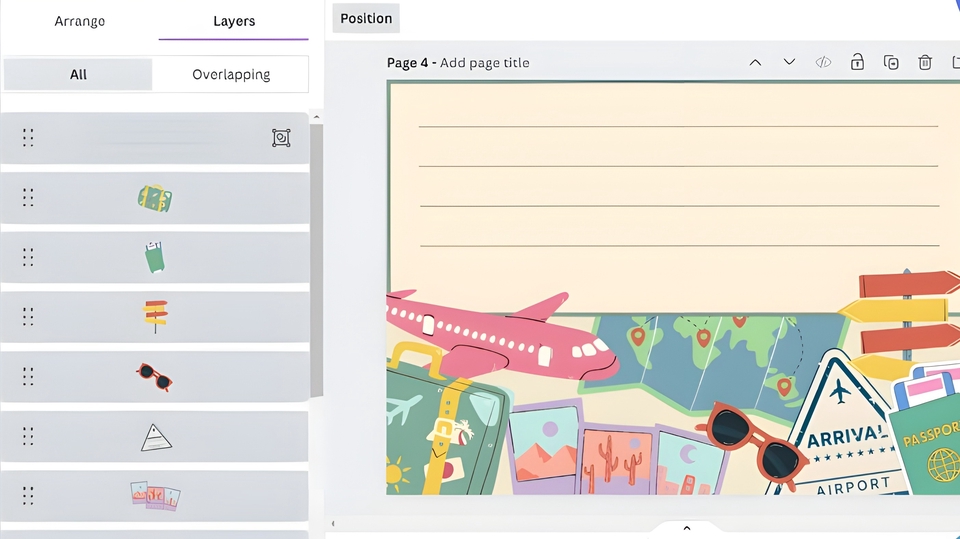Click the layers panel scrollbar thumb

coord(317,260)
